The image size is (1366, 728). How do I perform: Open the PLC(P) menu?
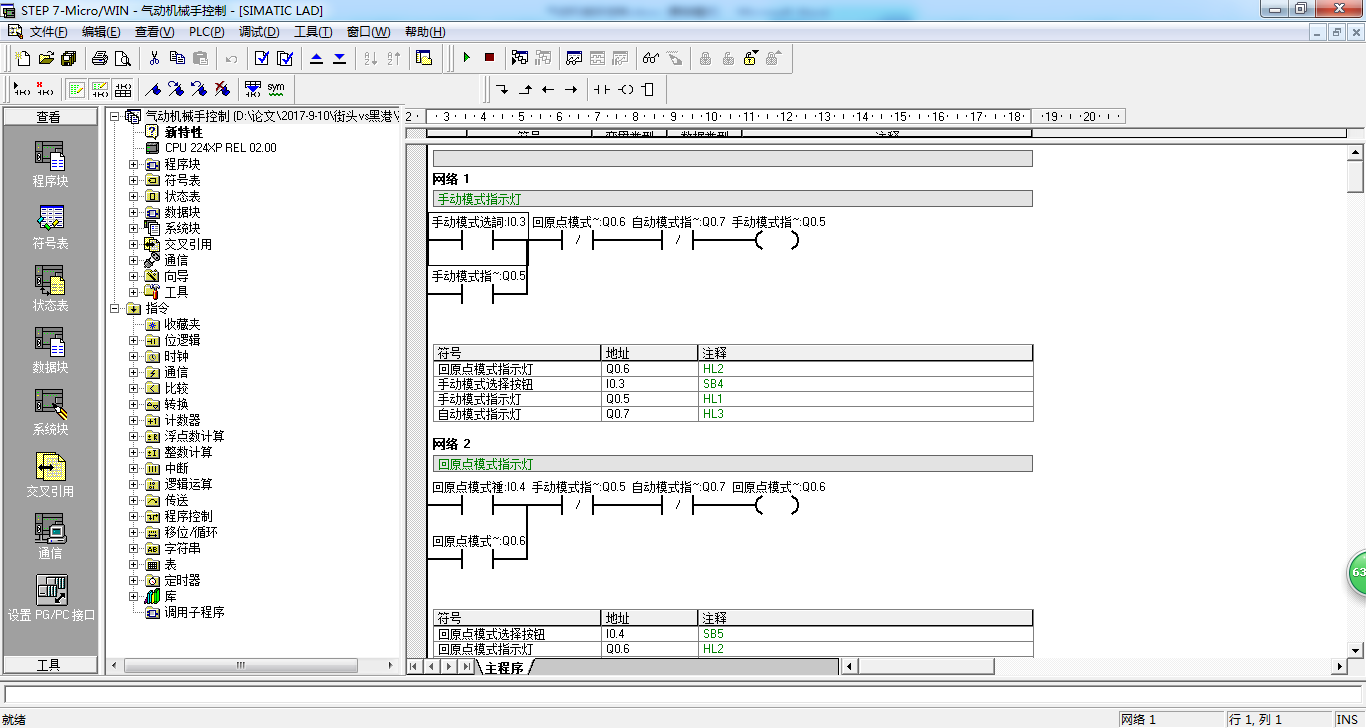click(206, 32)
